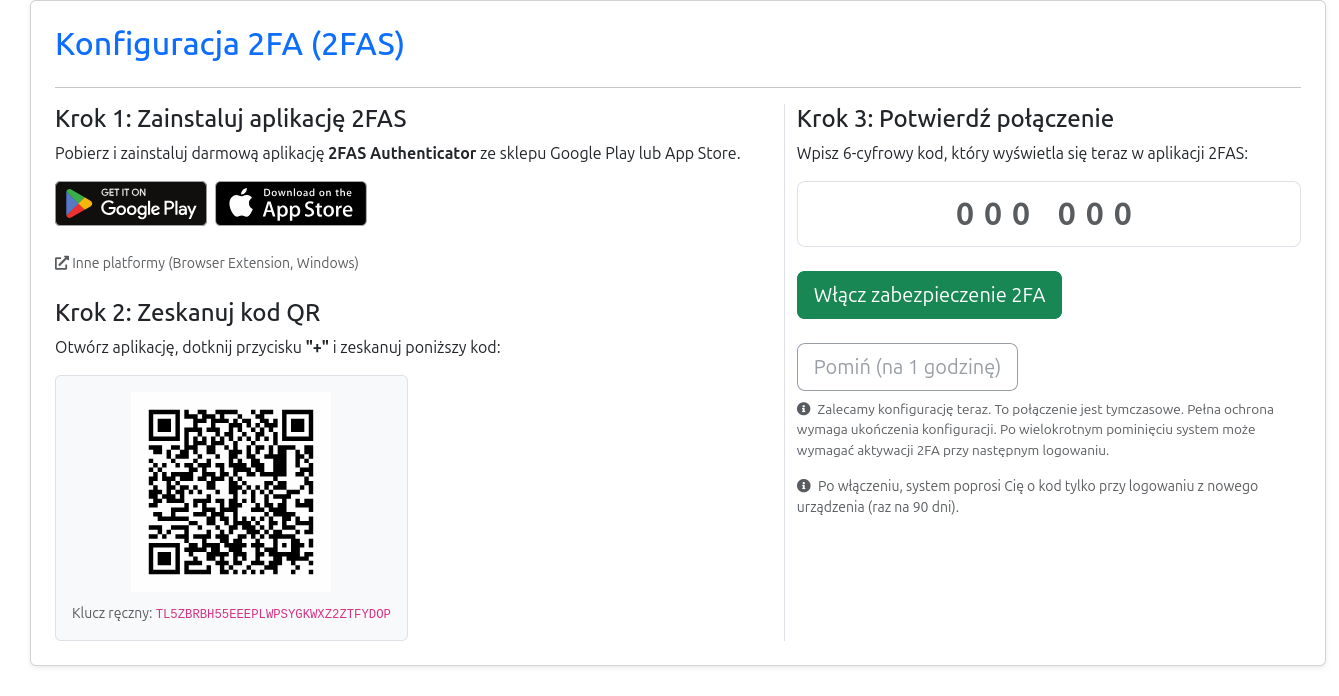Click the bold "2FAS Authenticator" text
The height and width of the screenshot is (696, 1339).
coord(402,154)
